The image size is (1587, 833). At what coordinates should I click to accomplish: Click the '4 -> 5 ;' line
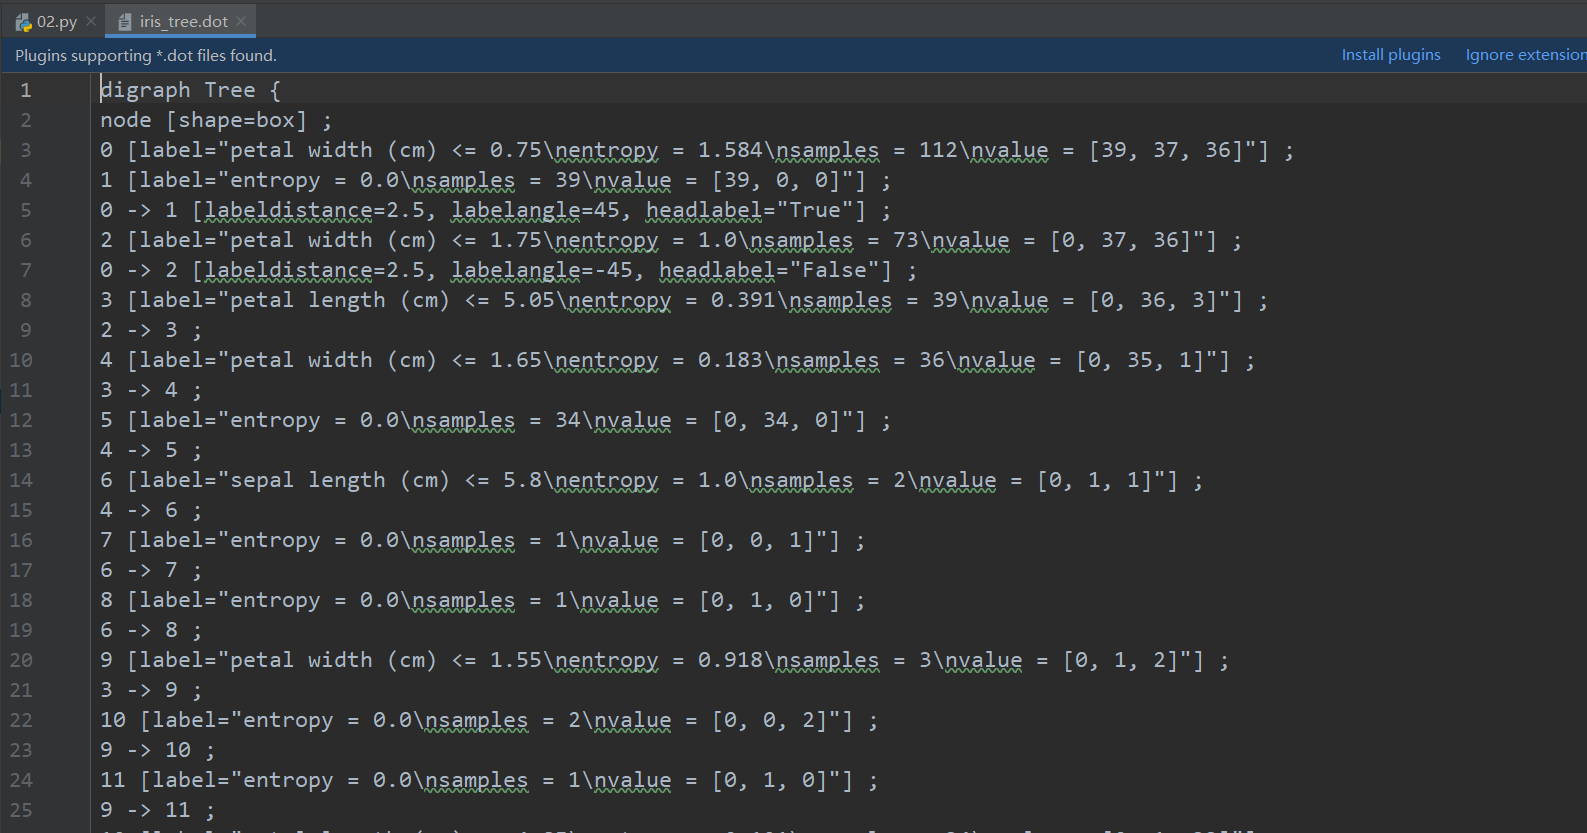[x=151, y=450]
